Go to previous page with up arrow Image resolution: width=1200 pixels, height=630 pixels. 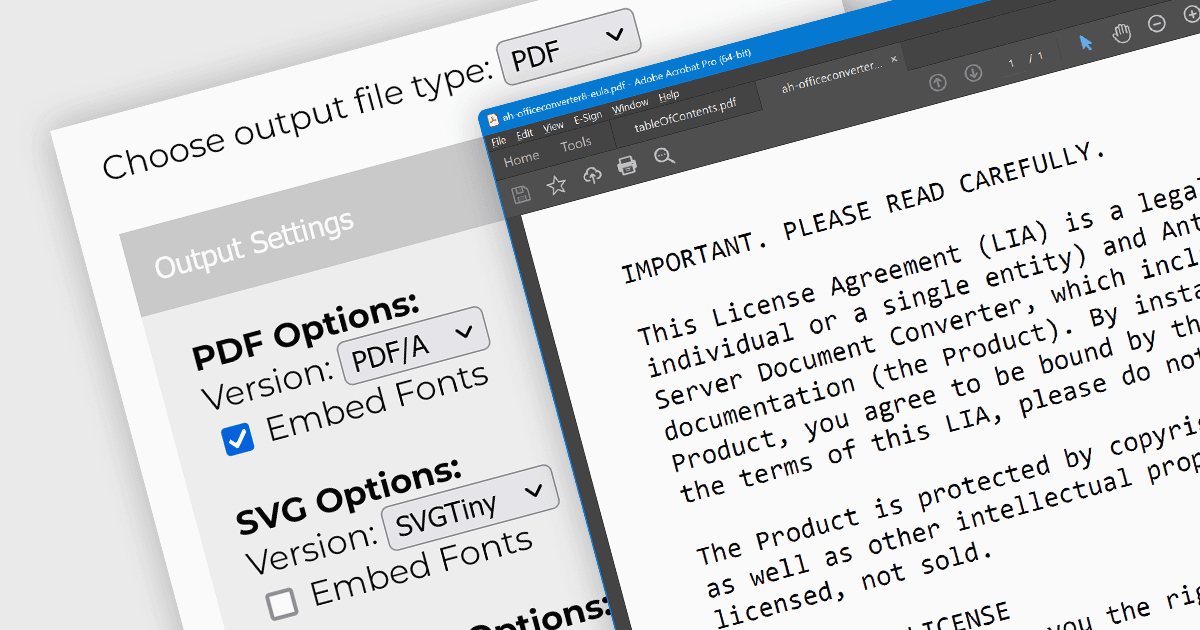pyautogui.click(x=937, y=83)
